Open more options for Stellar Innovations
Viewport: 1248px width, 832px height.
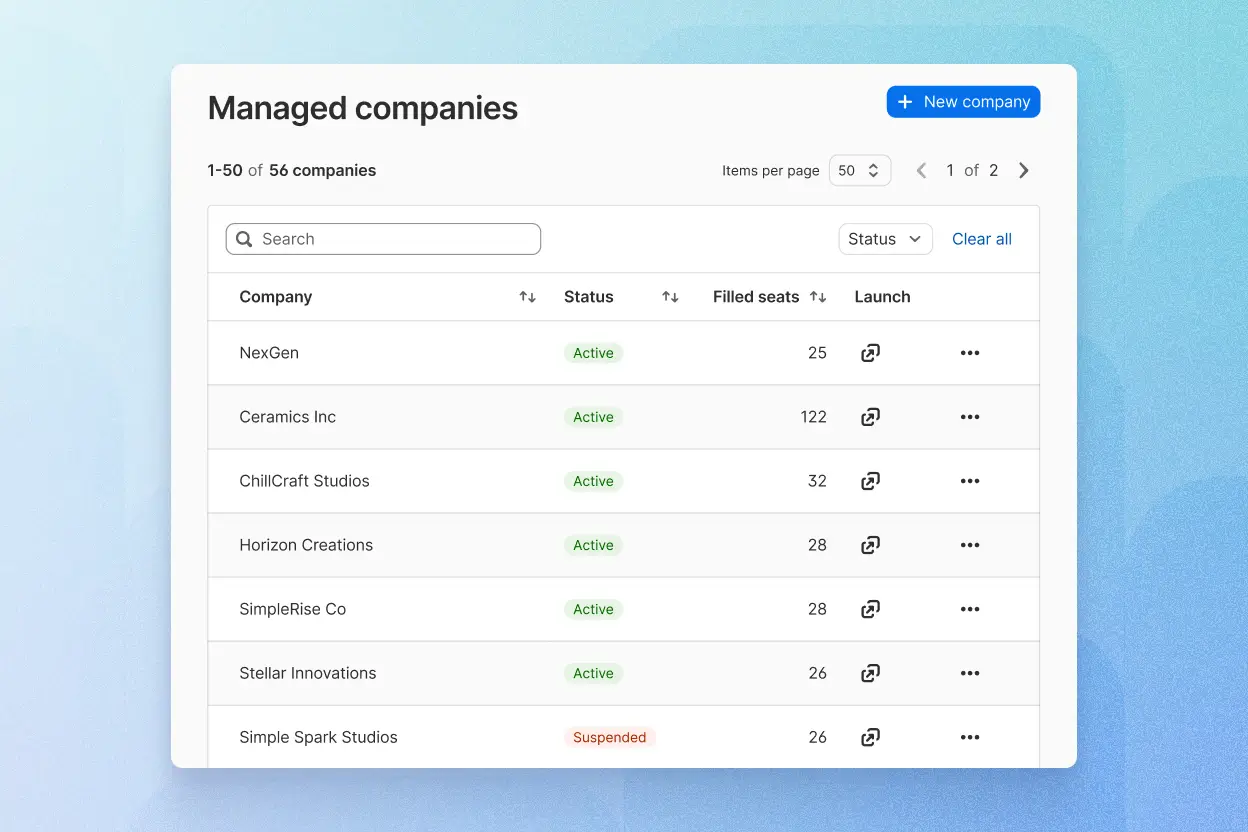click(x=970, y=673)
